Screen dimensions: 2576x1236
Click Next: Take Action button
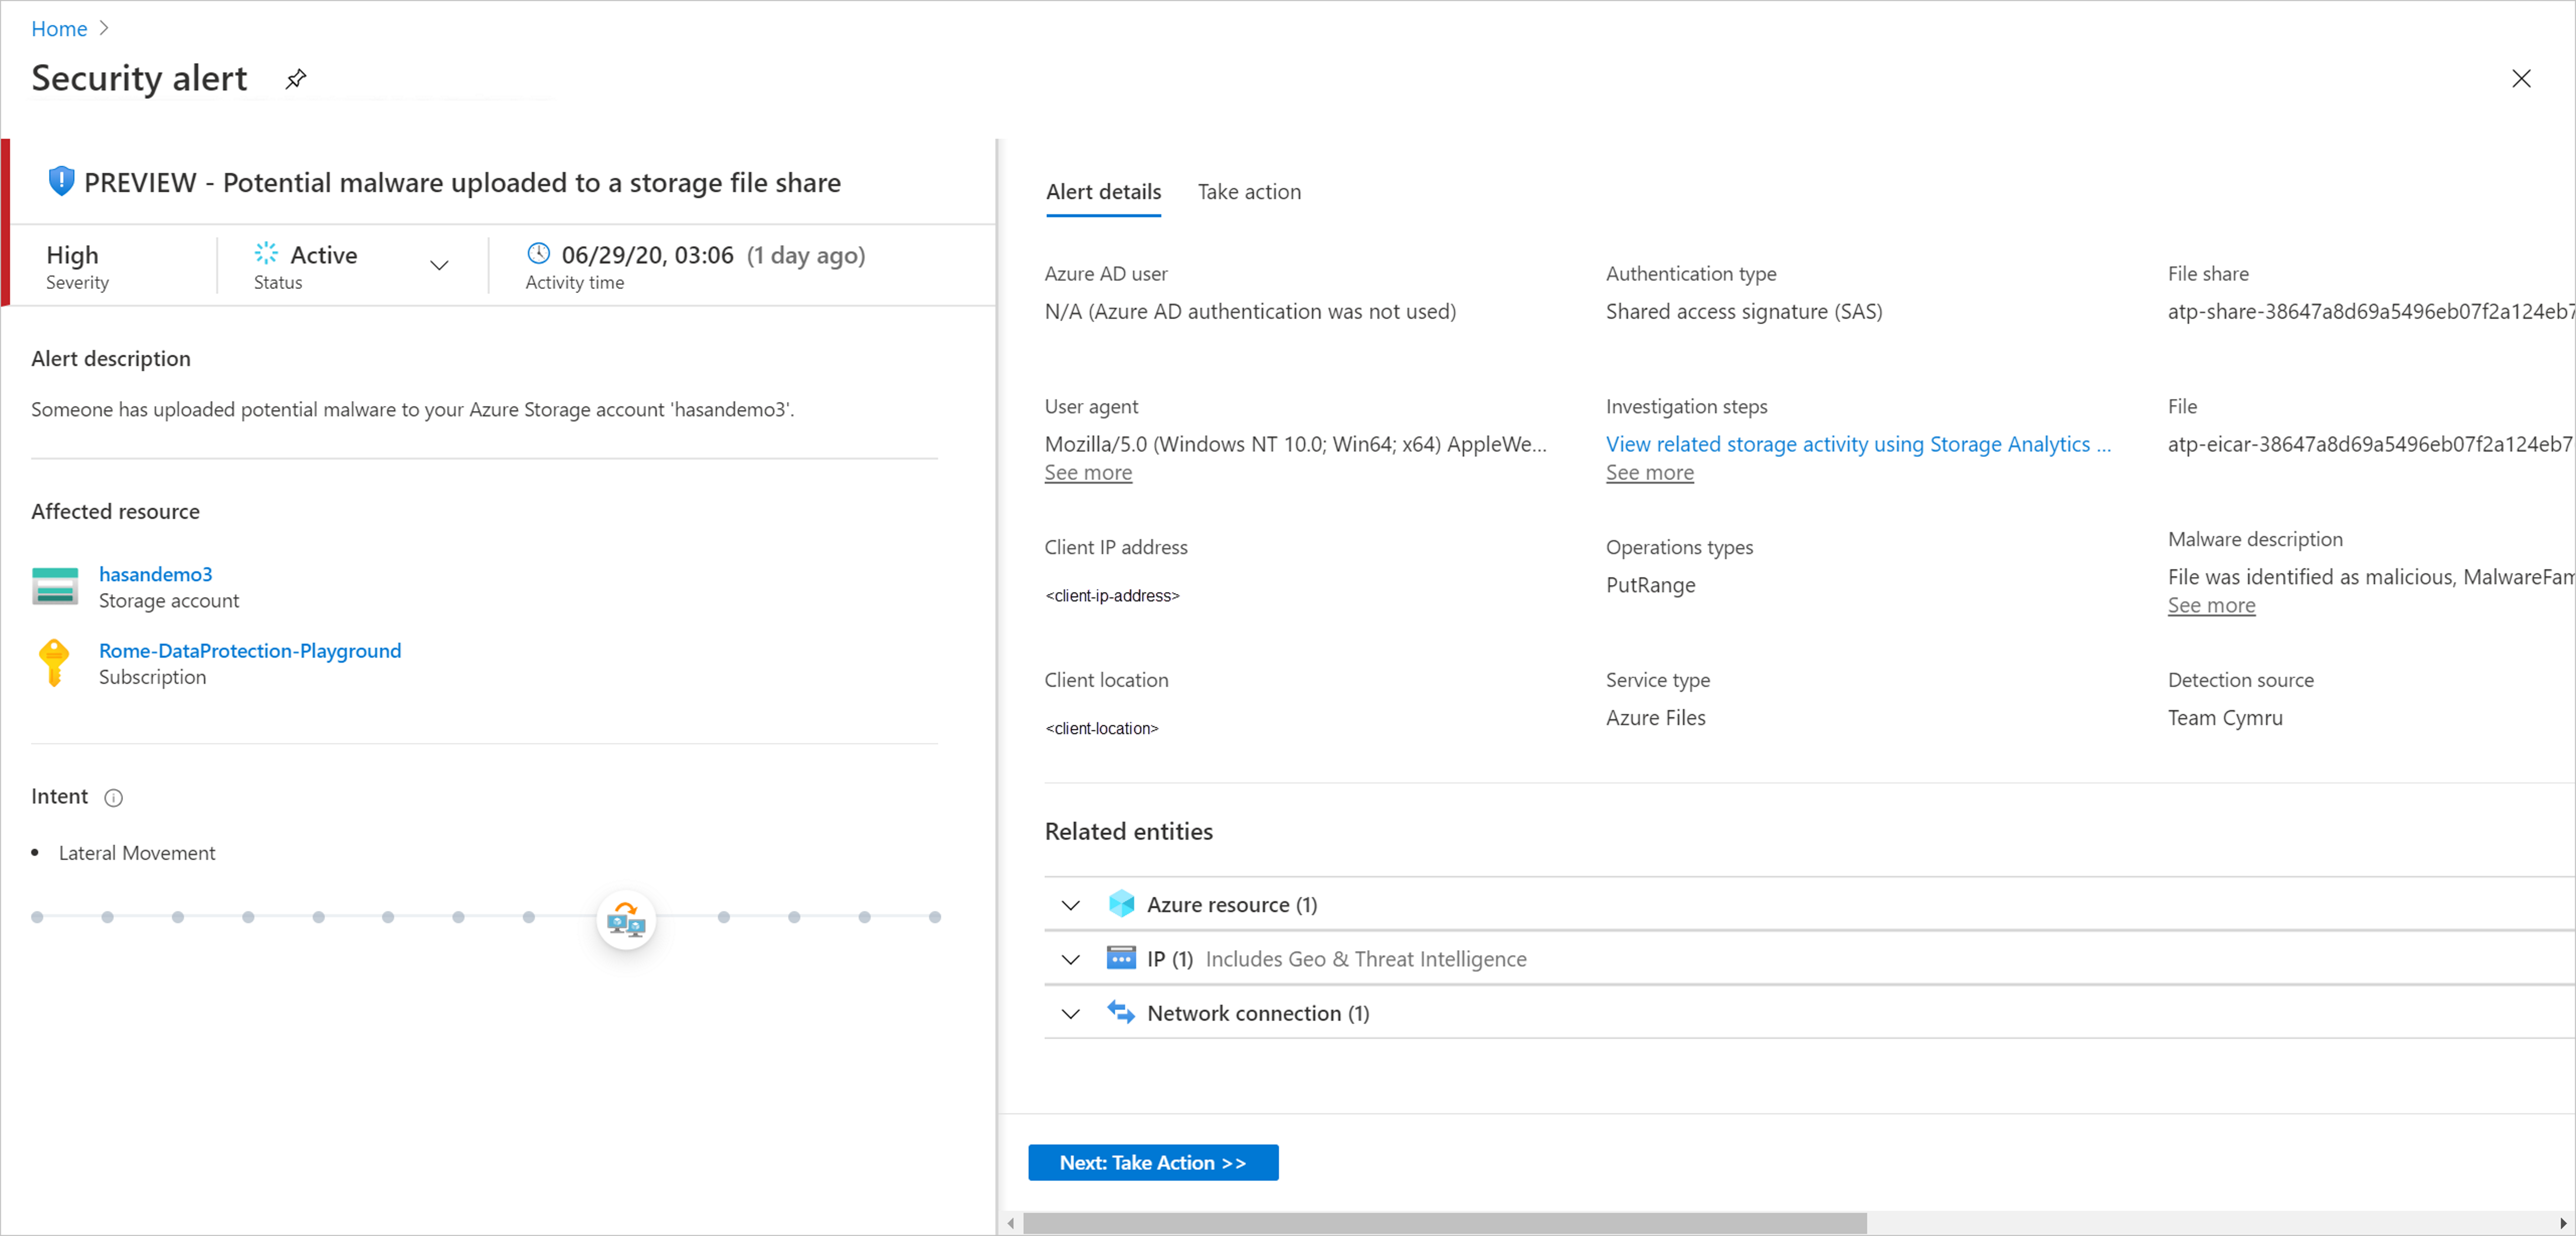[x=1153, y=1162]
